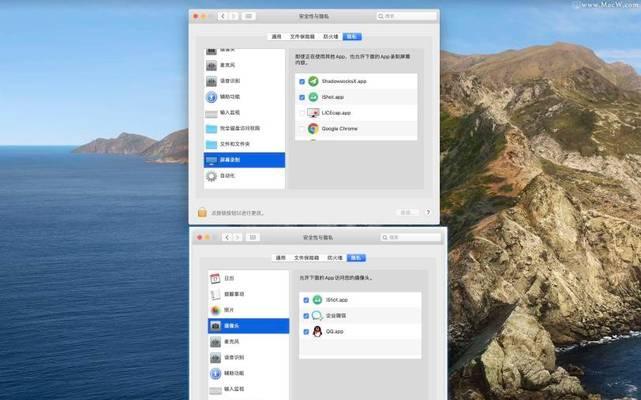Viewport: 641px width, 400px height.
Task: Switch to FileVault tab in Screen Recording window
Action: tap(303, 36)
